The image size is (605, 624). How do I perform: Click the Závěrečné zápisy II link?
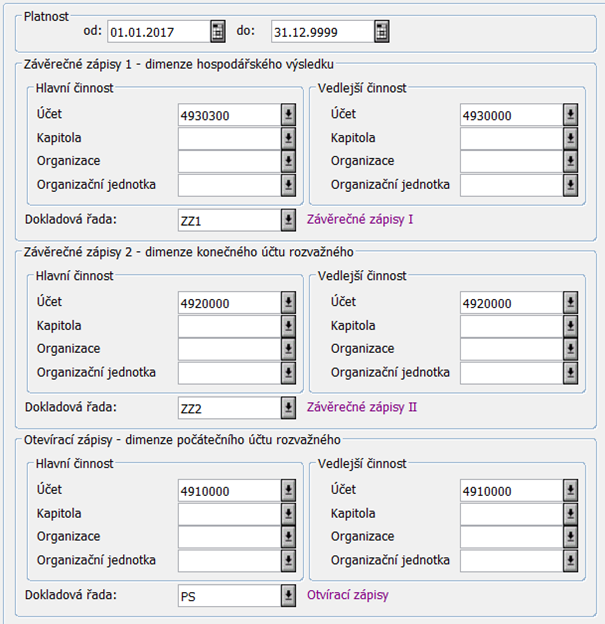click(362, 407)
